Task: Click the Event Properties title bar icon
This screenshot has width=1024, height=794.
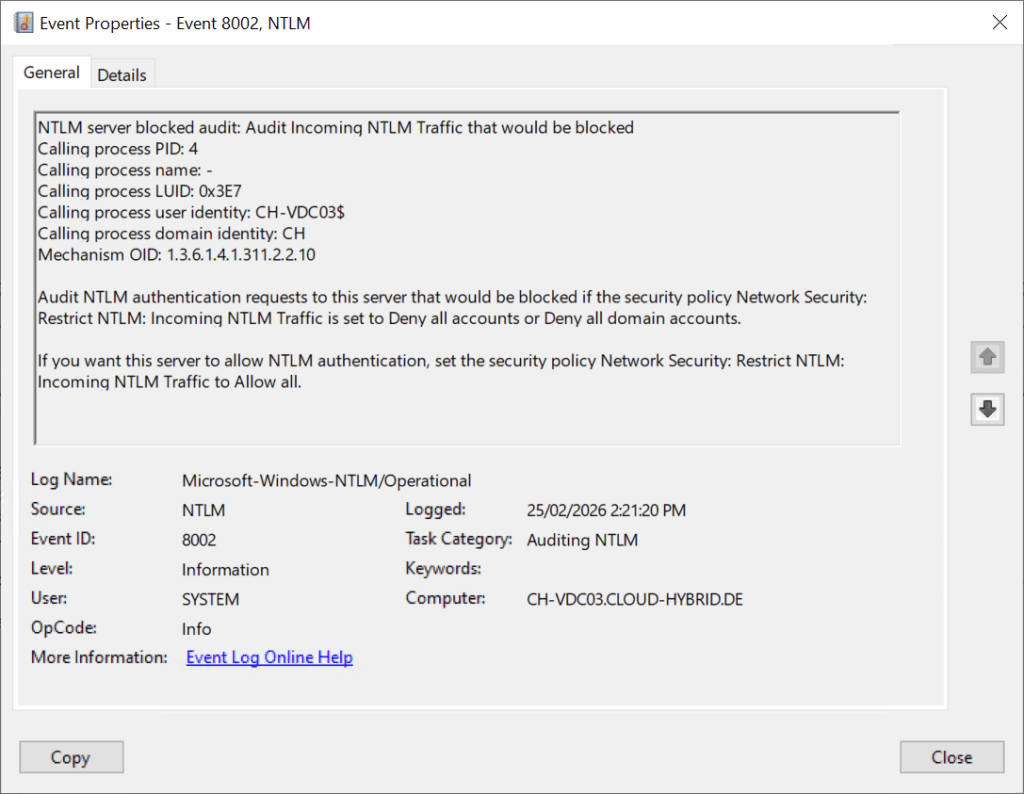Action: [x=24, y=22]
